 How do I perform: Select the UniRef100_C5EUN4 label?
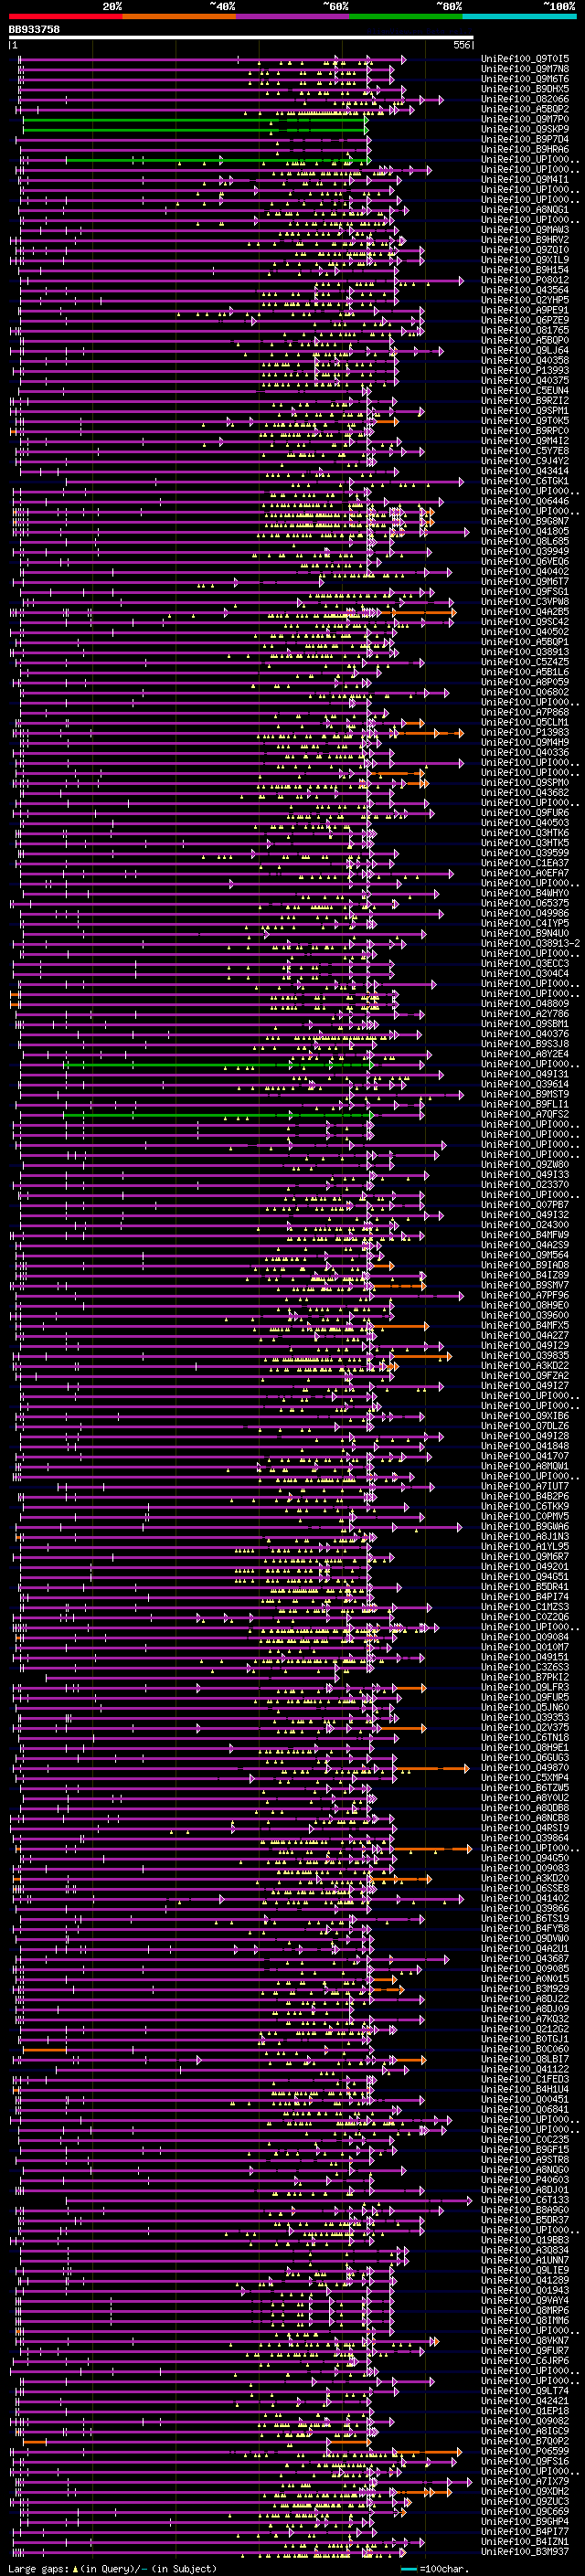coord(525,390)
